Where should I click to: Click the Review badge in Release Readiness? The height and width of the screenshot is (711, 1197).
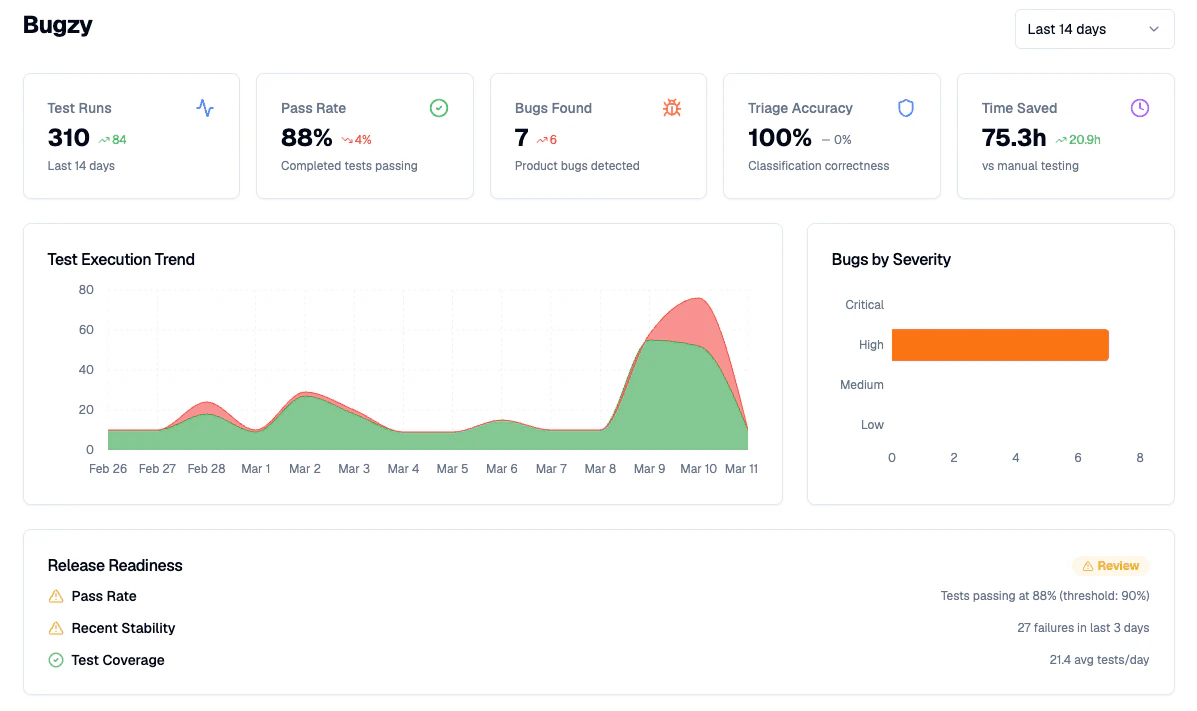pos(1110,565)
